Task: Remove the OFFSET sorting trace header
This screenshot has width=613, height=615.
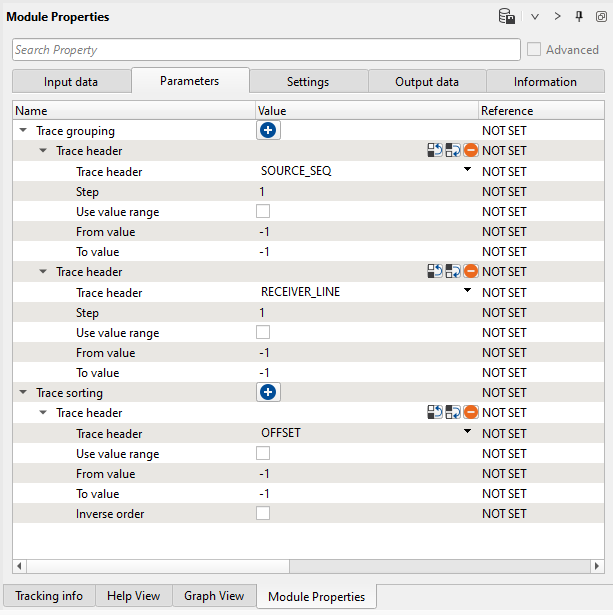Action: (x=470, y=413)
